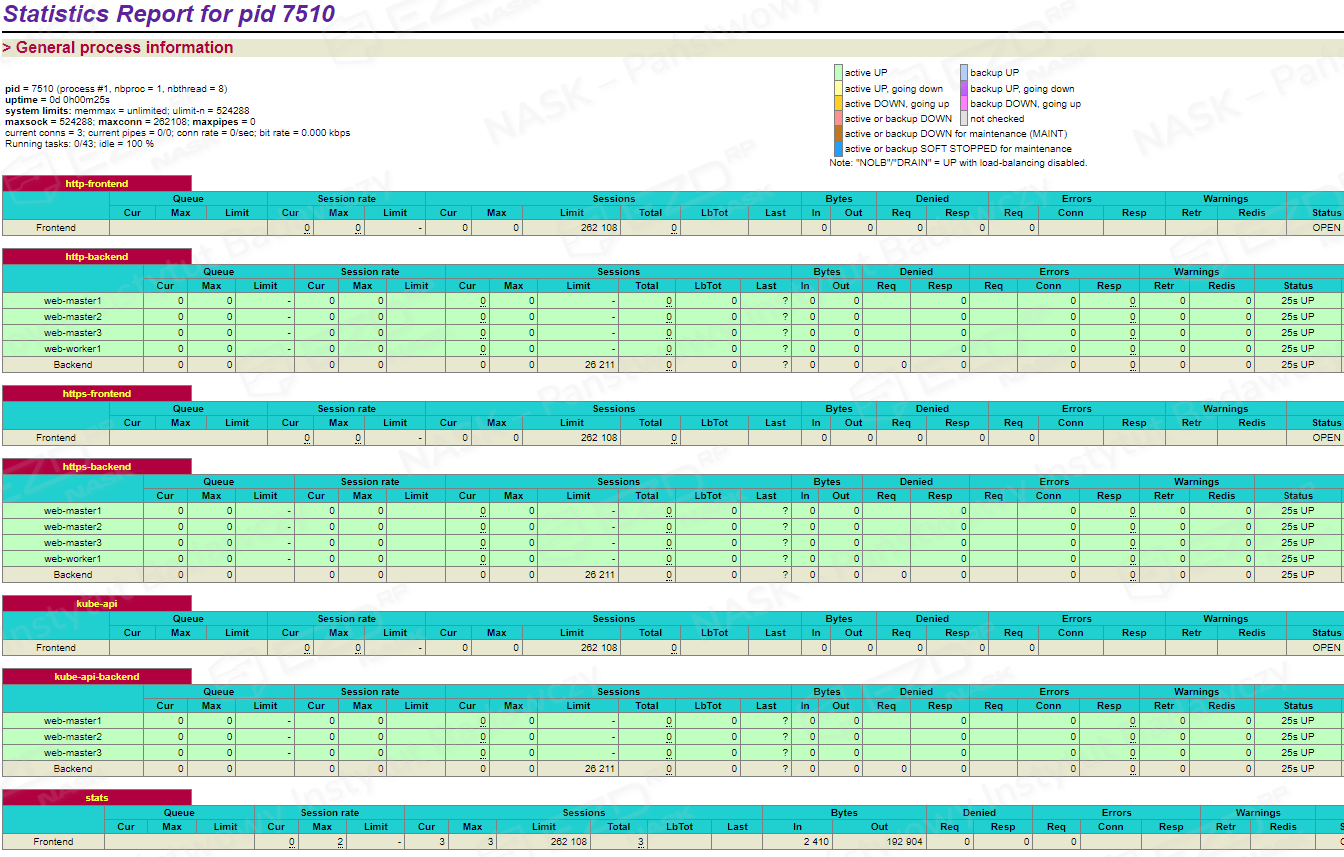This screenshot has height=857, width=1344.
Task: Click the 'not checked' legend swatch
Action: click(x=964, y=119)
